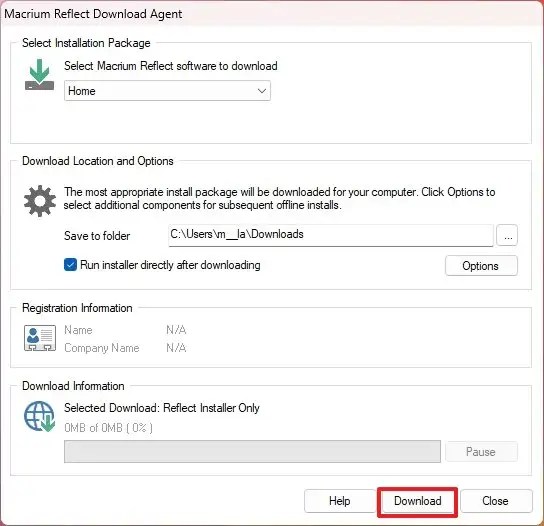The image size is (544, 526).
Task: Open the Home software selection dropdown
Action: coord(167,91)
